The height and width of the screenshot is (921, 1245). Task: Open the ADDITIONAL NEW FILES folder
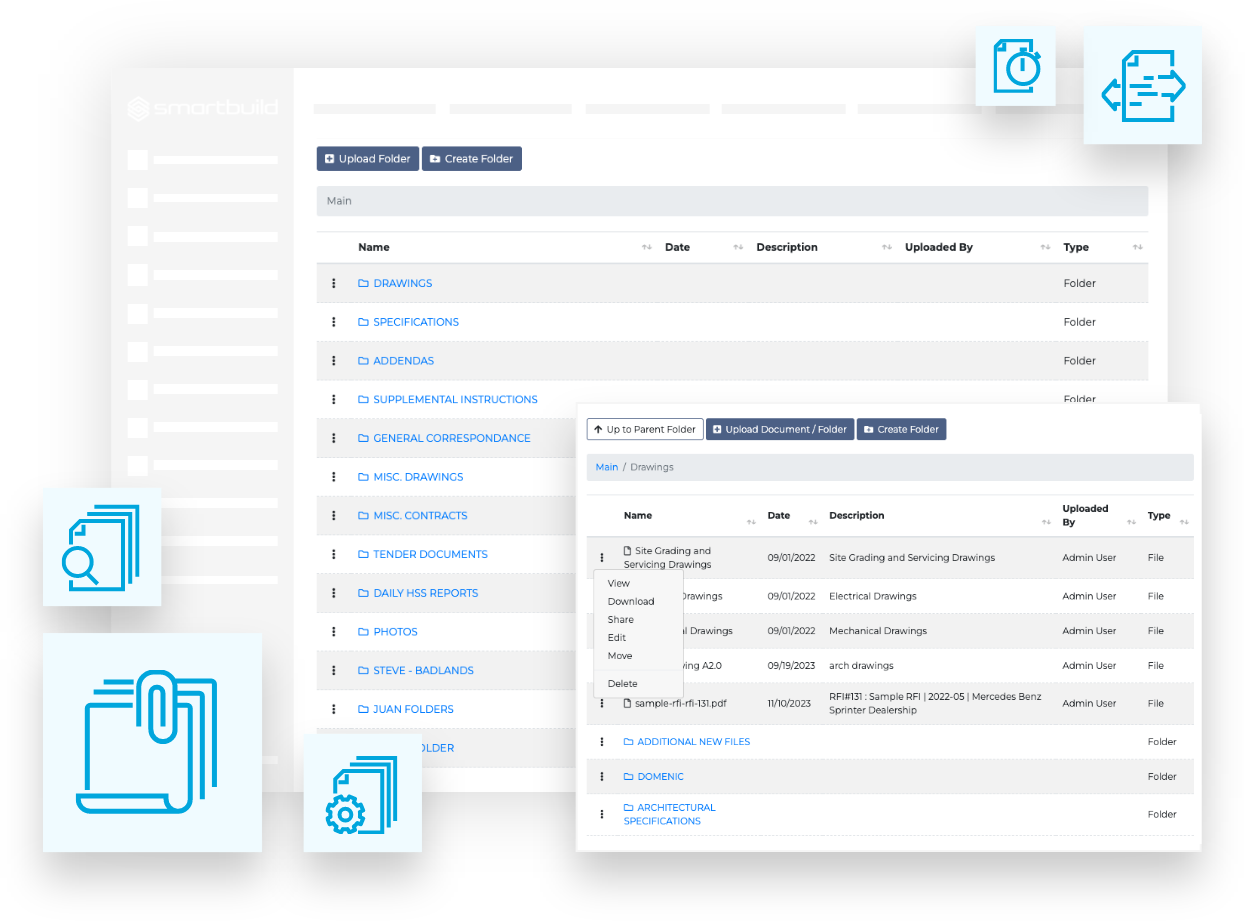(x=693, y=742)
